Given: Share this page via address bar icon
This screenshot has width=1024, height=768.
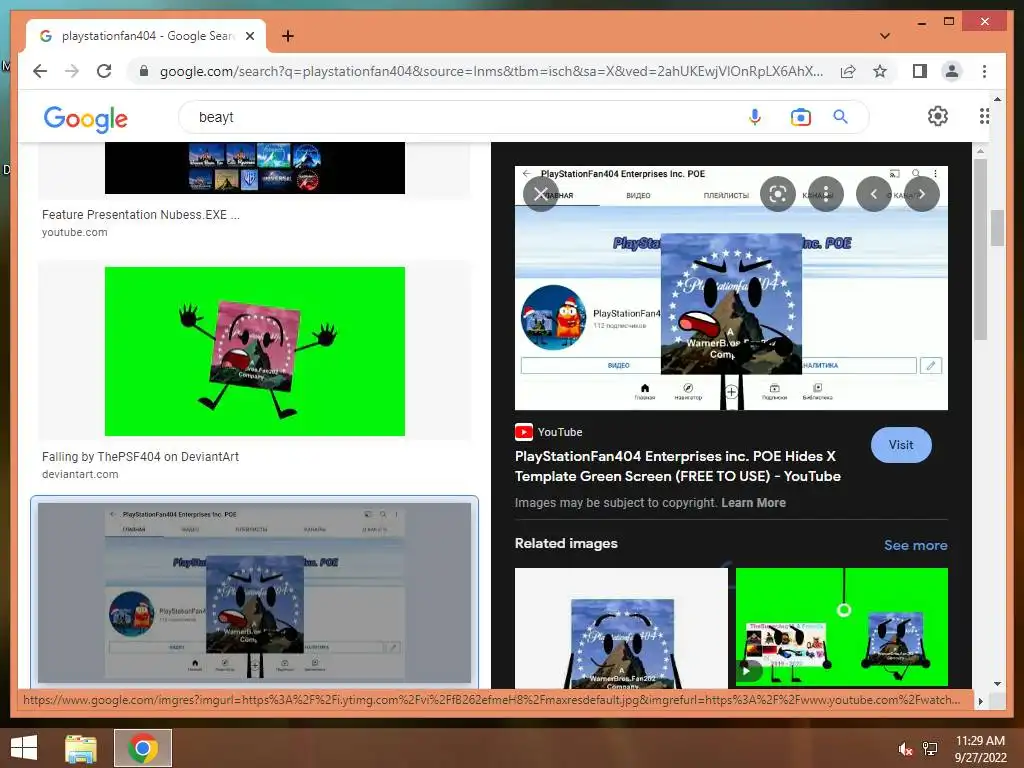Looking at the screenshot, I should (848, 71).
